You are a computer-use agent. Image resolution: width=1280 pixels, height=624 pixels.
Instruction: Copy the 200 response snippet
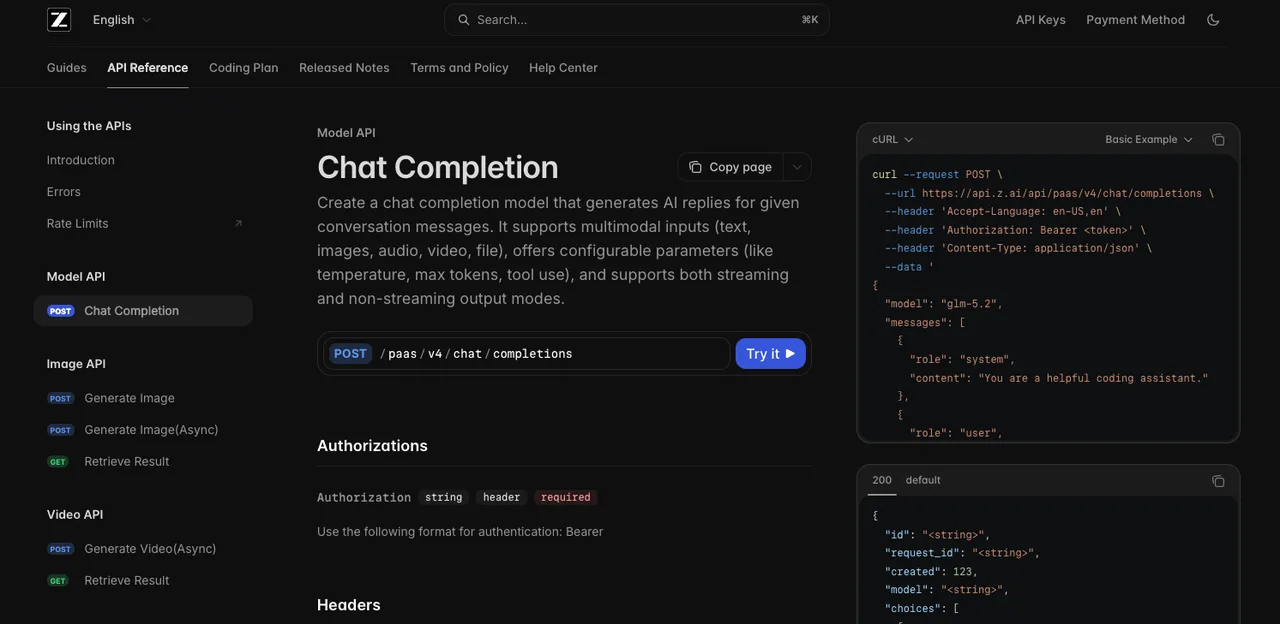click(1218, 481)
